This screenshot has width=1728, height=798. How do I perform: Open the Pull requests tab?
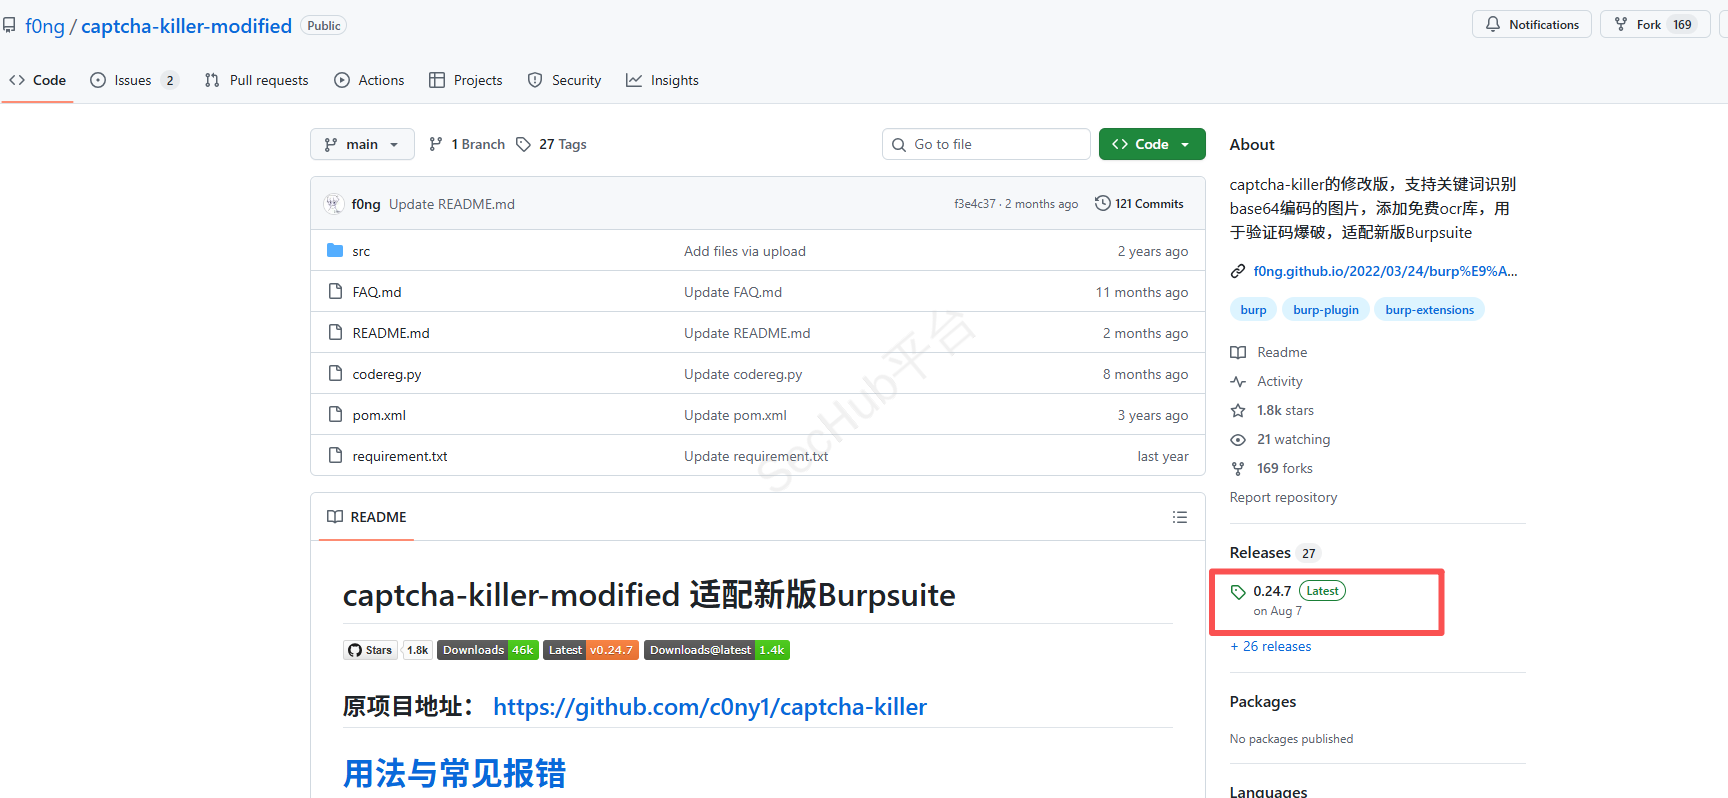click(x=257, y=80)
